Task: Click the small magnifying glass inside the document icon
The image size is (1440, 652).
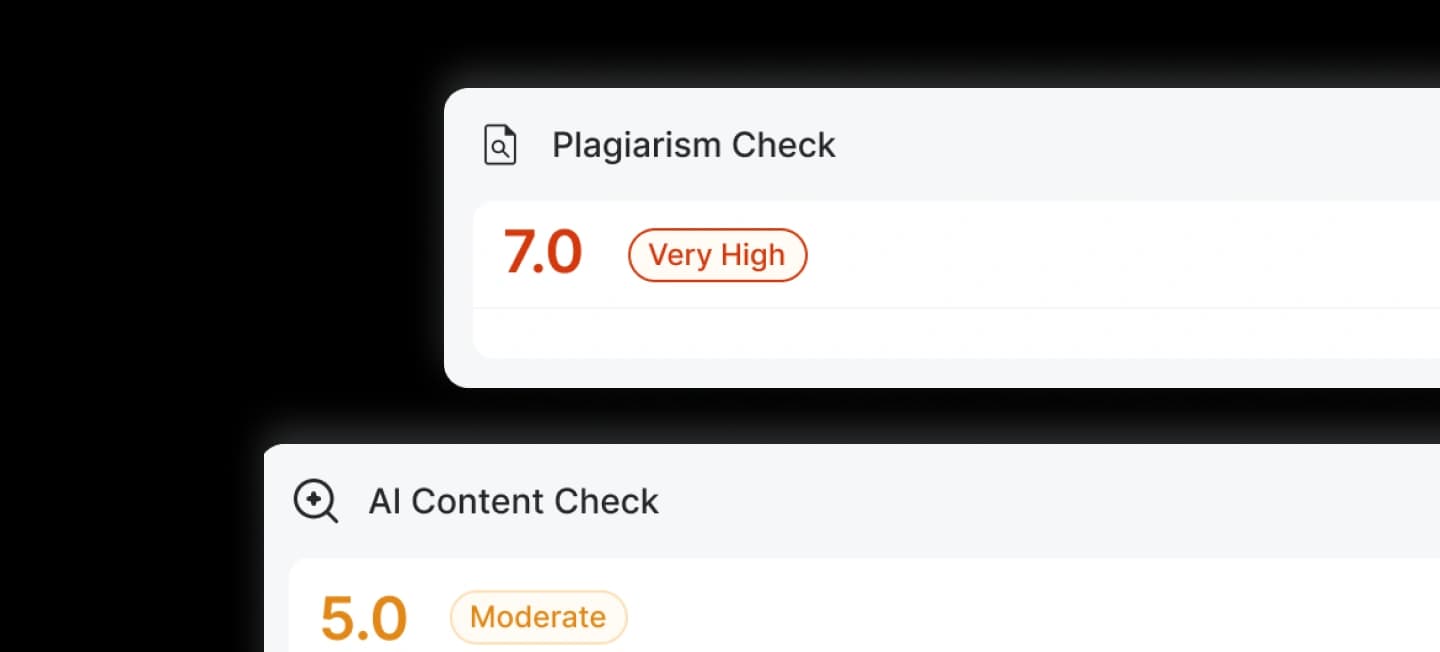Action: point(500,148)
